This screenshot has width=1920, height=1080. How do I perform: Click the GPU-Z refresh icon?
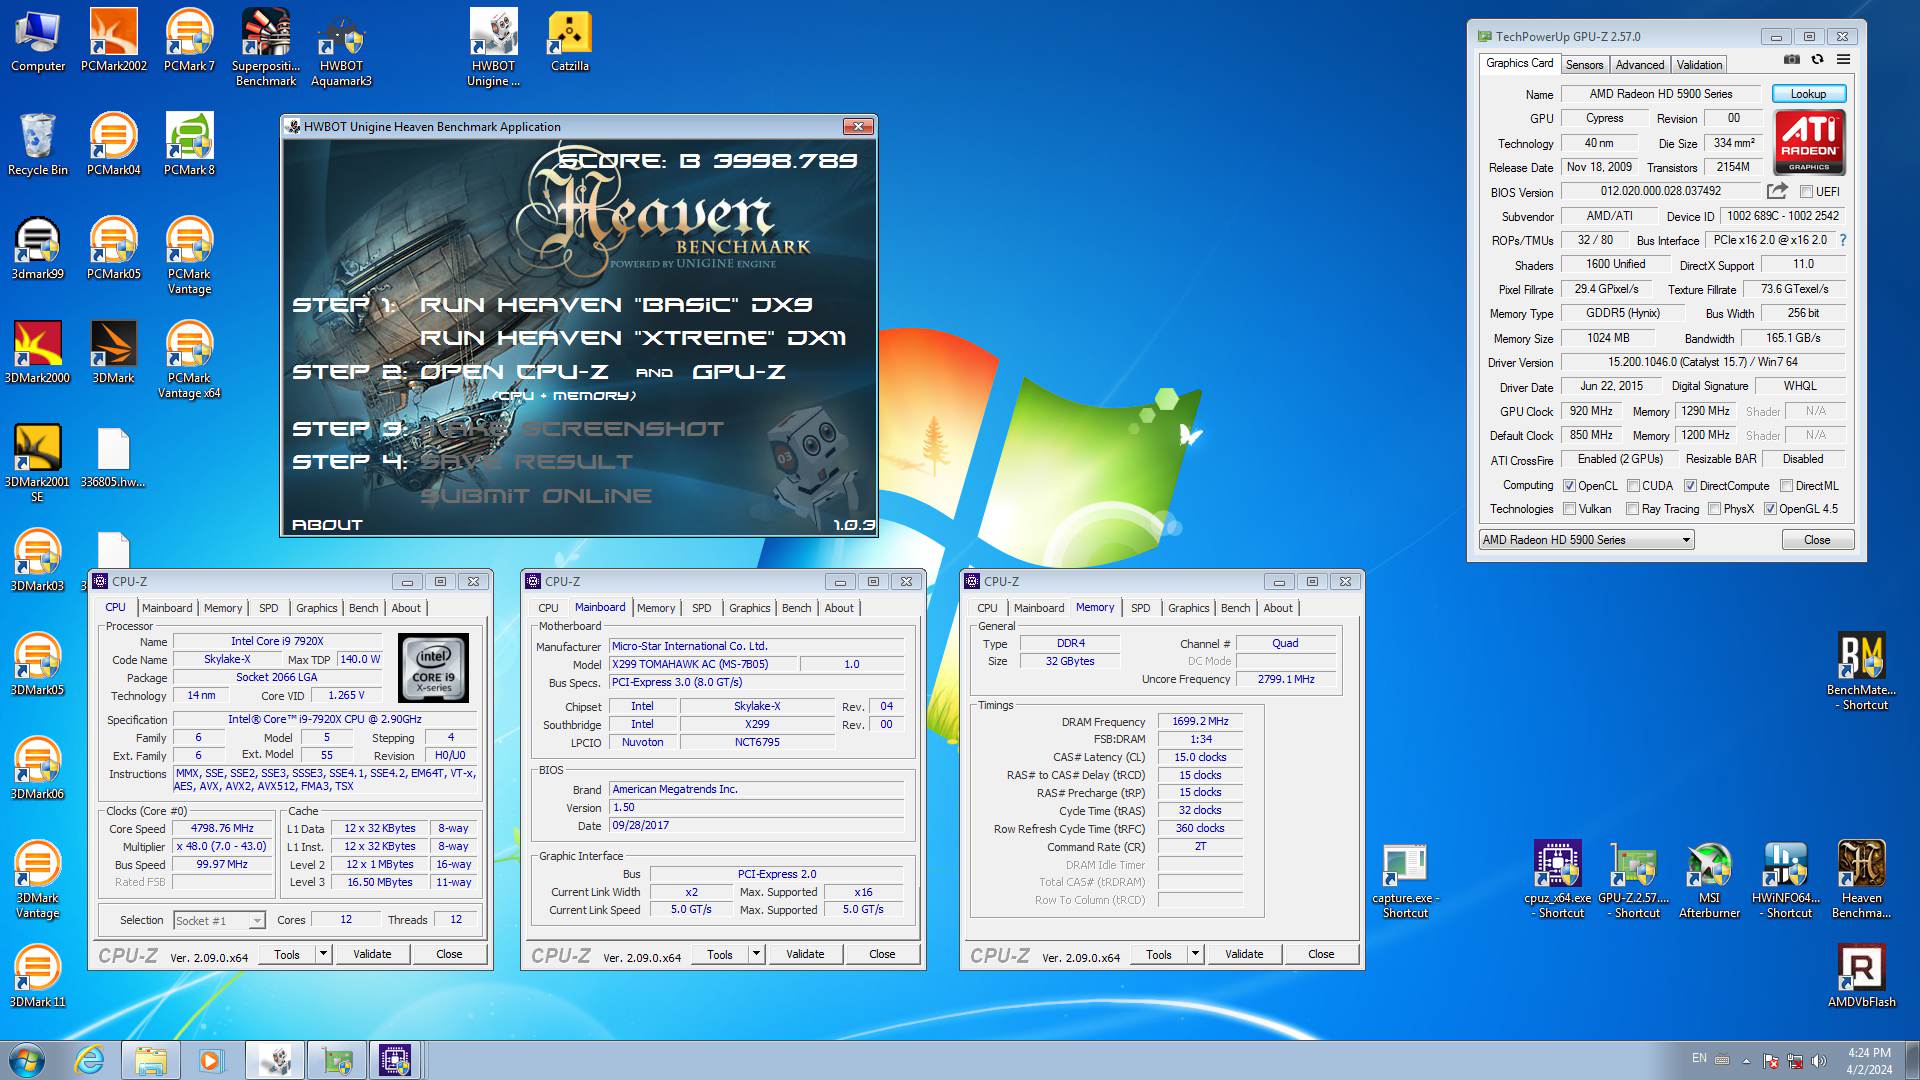1818,60
